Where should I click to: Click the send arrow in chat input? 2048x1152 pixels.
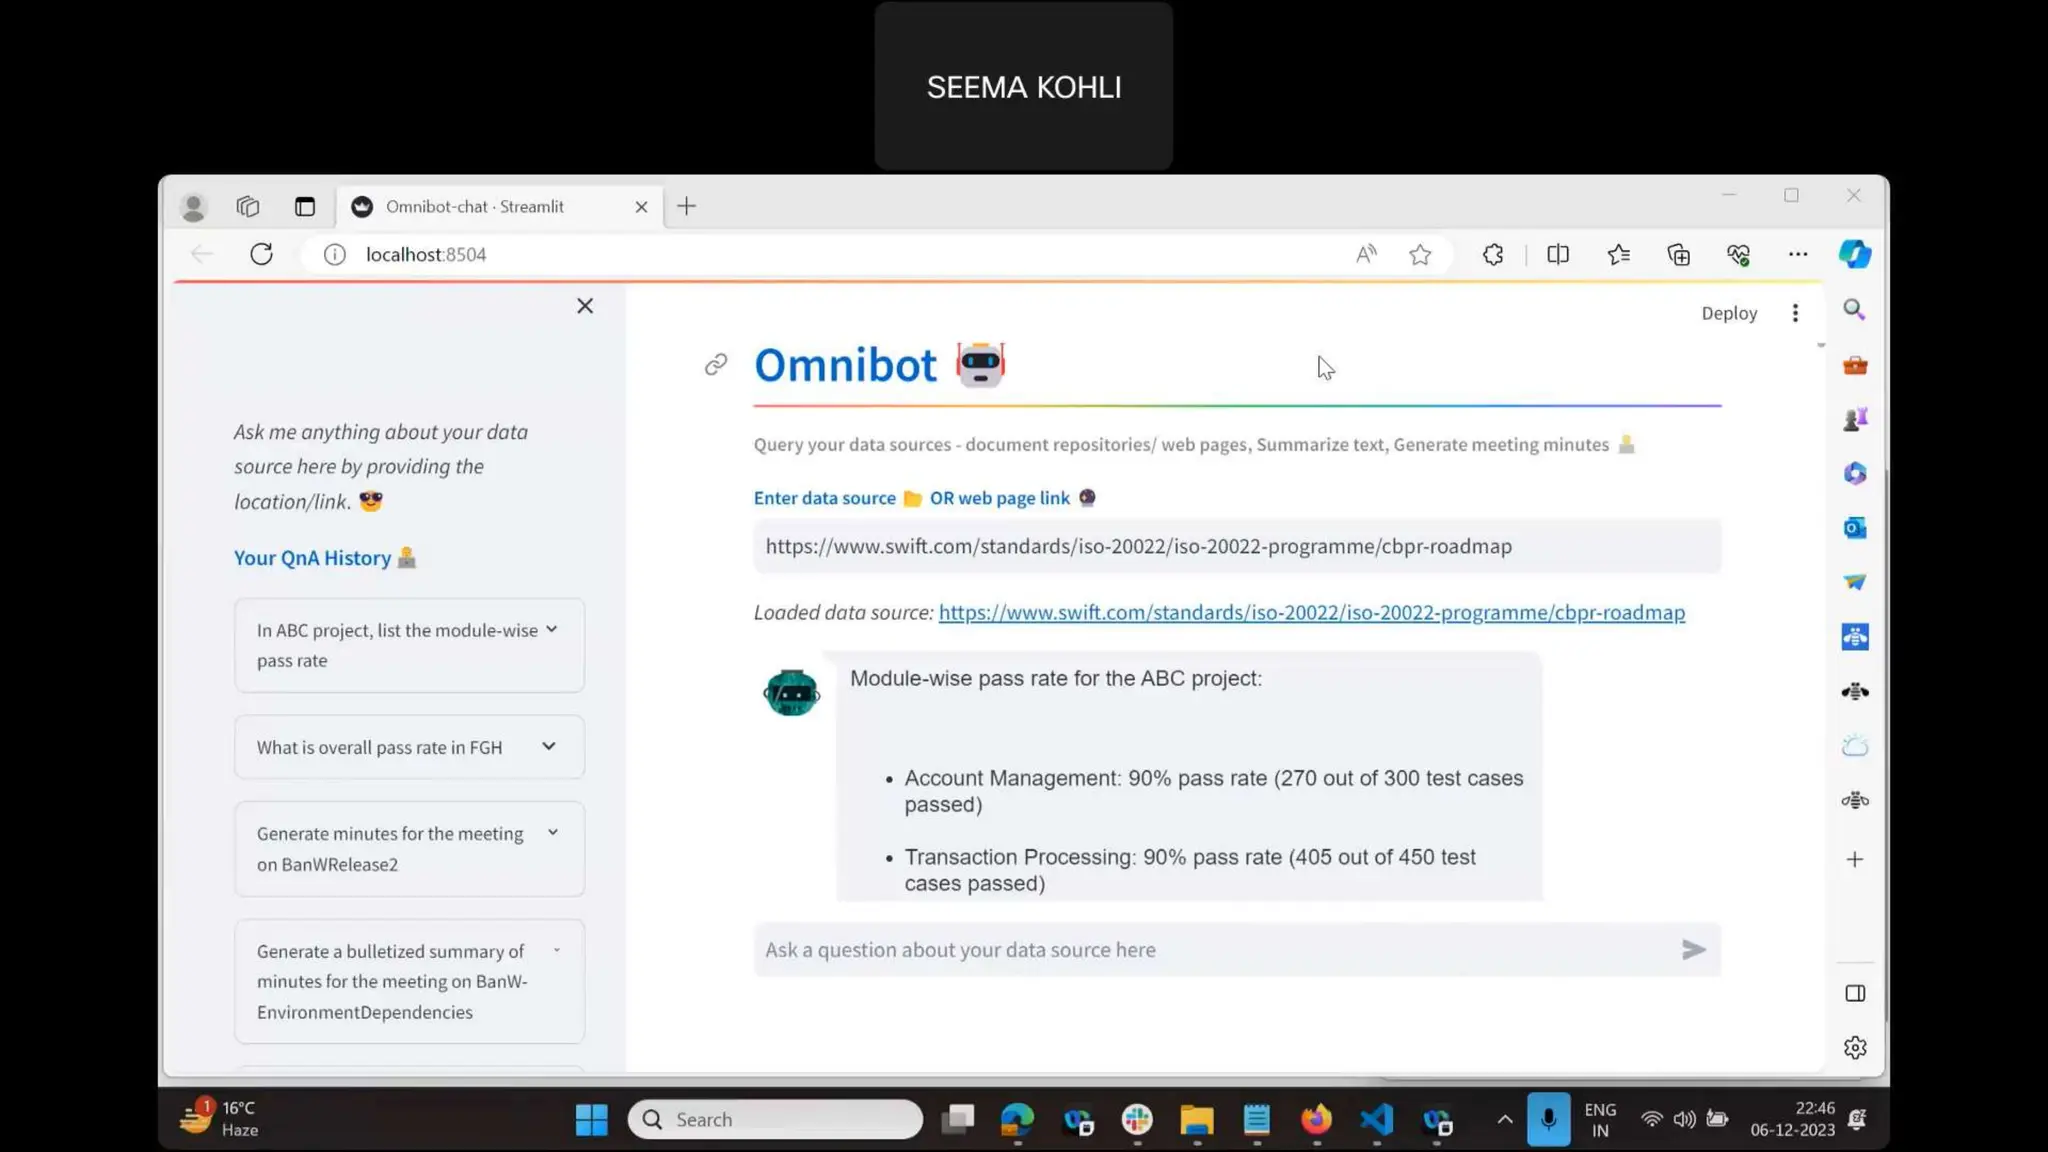coord(1692,949)
